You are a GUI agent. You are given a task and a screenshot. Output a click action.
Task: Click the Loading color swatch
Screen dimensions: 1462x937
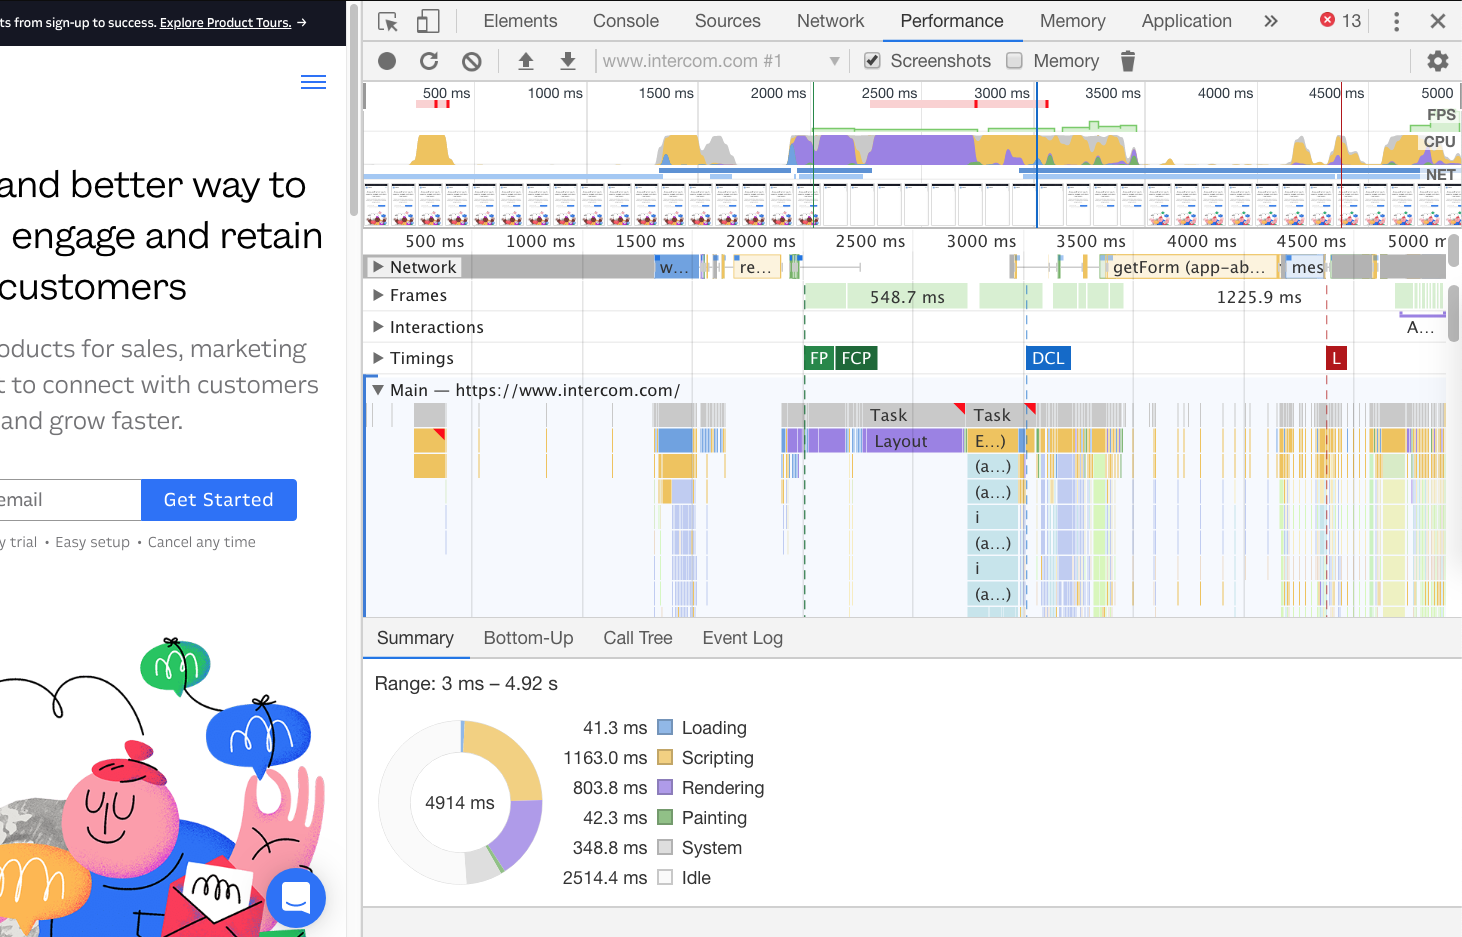coord(665,727)
